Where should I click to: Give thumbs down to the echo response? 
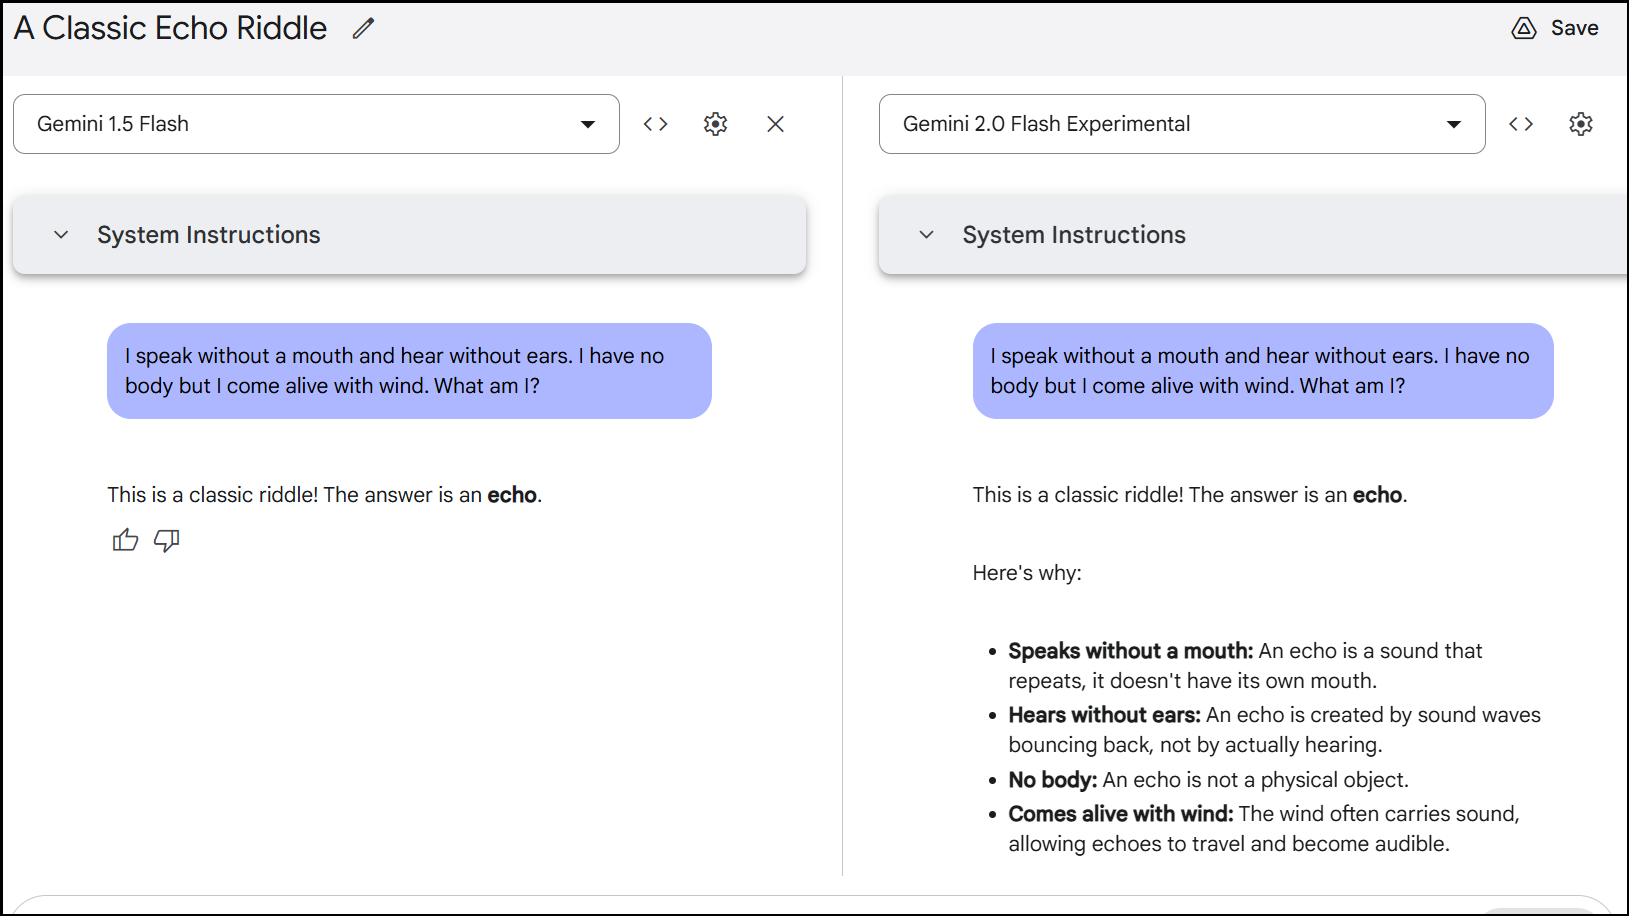pos(167,541)
